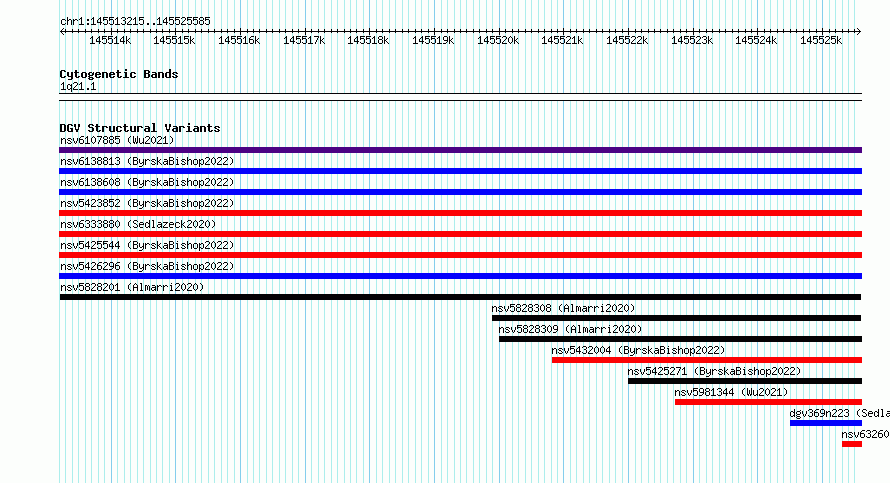
Task: Click the 145523k ruler label
Action: tap(692, 41)
